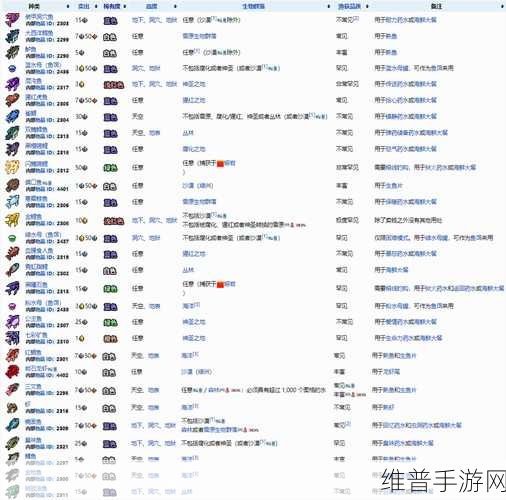Screen dimensions: 506x500
Task: Click the Double Cod icon, ID 2313
Action: [12, 133]
